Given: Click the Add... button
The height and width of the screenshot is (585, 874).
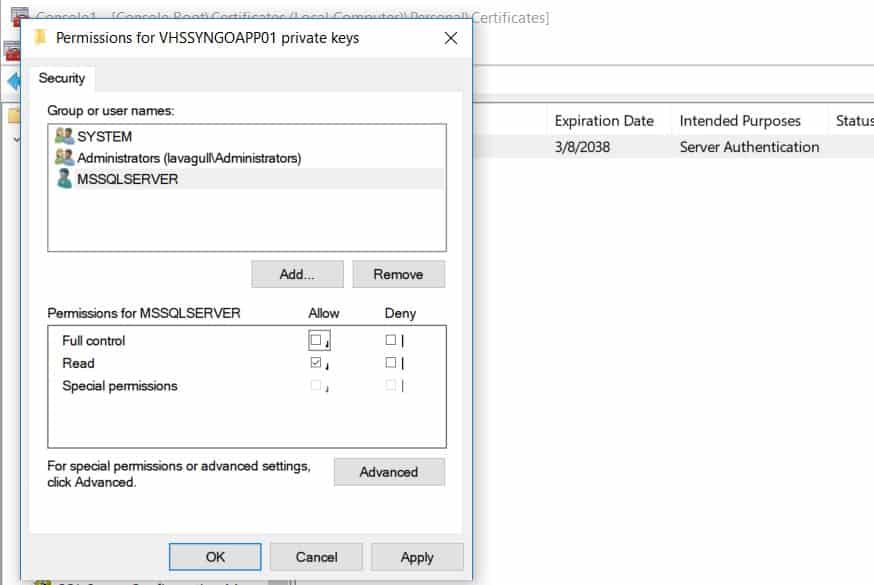Looking at the screenshot, I should click(297, 274).
